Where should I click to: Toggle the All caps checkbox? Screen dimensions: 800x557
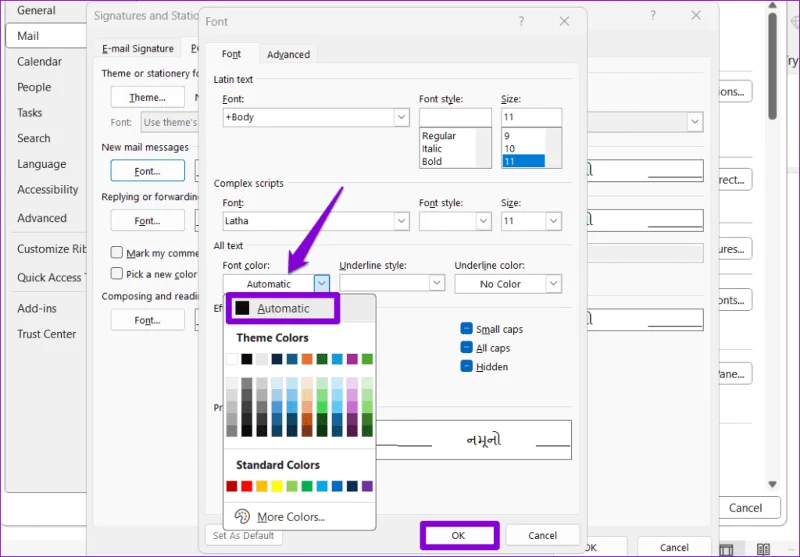[x=466, y=347]
